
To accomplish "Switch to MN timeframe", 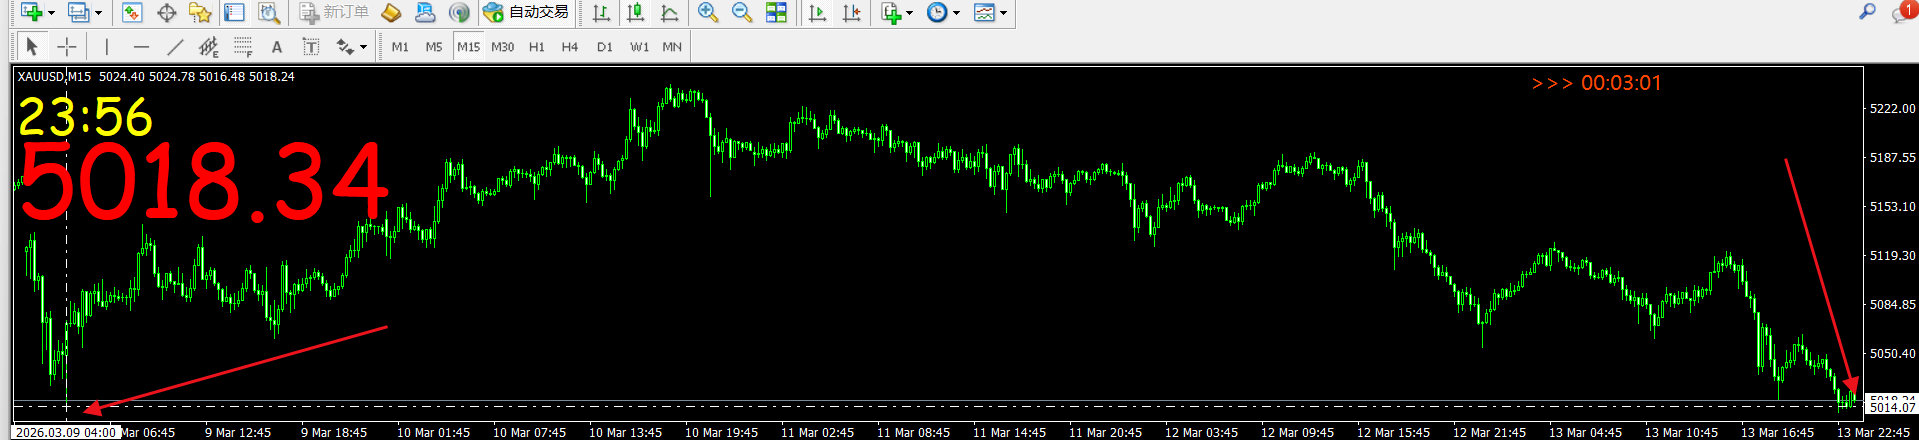I will click(672, 46).
